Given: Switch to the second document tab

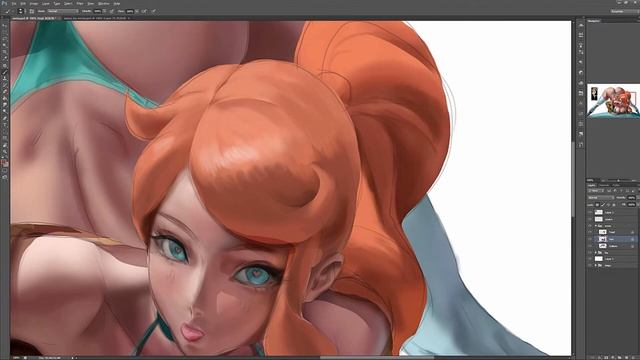Looking at the screenshot, I should [97, 18].
